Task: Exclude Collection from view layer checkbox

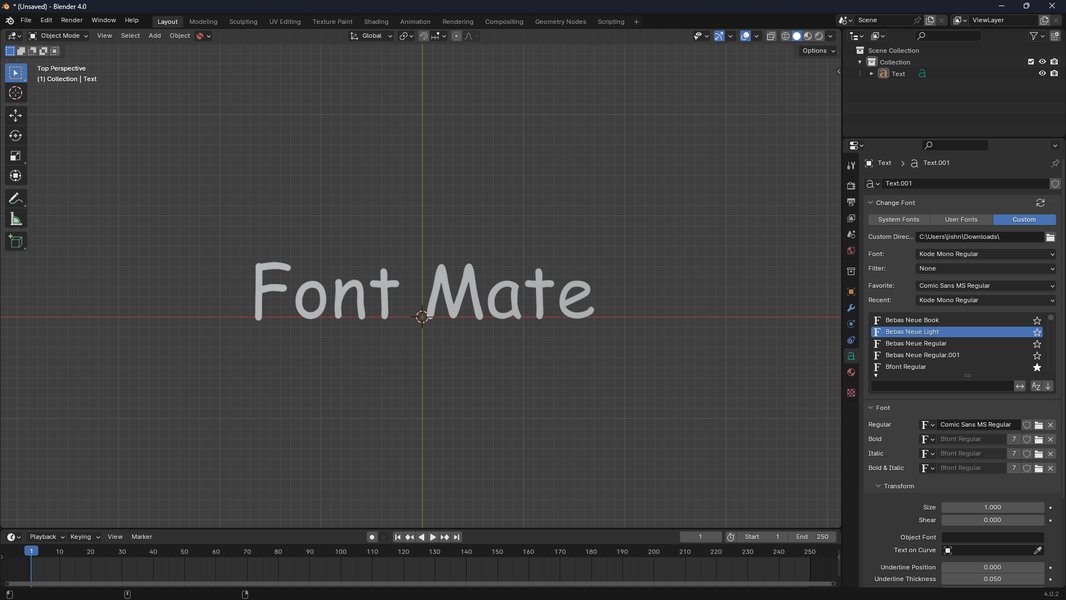Action: 1031,62
